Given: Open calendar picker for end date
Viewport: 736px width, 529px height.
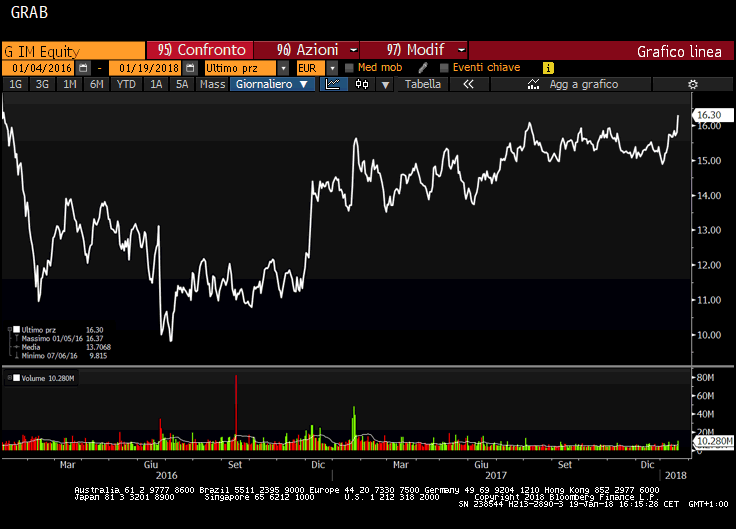Looking at the screenshot, I should [x=190, y=68].
